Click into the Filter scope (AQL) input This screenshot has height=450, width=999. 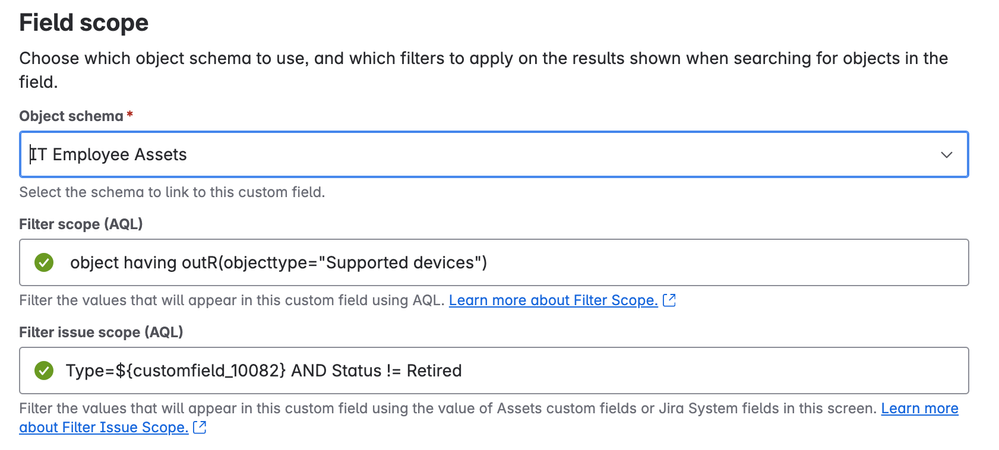(x=700, y=262)
